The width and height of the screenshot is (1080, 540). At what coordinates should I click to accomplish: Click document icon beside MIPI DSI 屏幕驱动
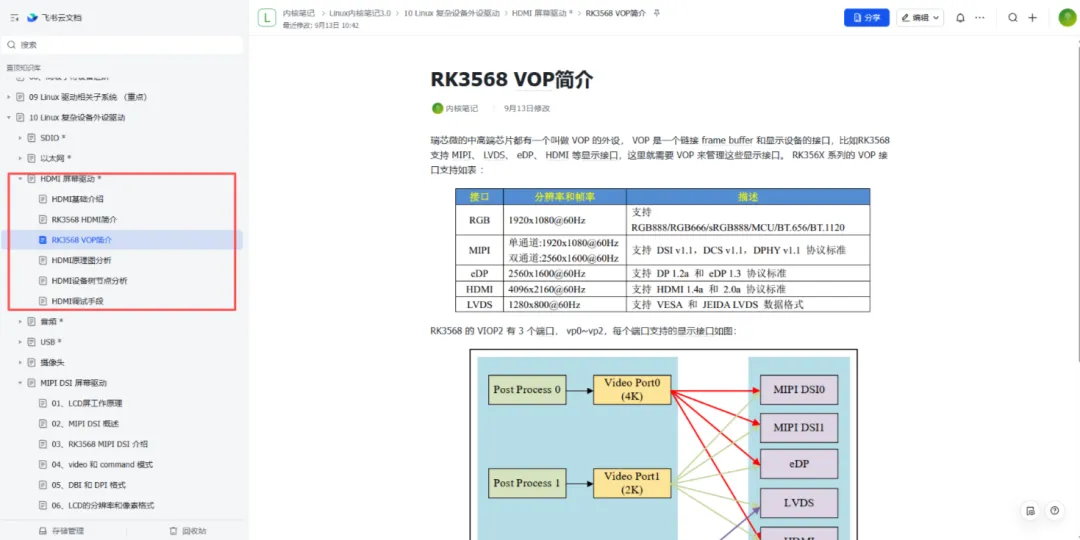(x=31, y=383)
